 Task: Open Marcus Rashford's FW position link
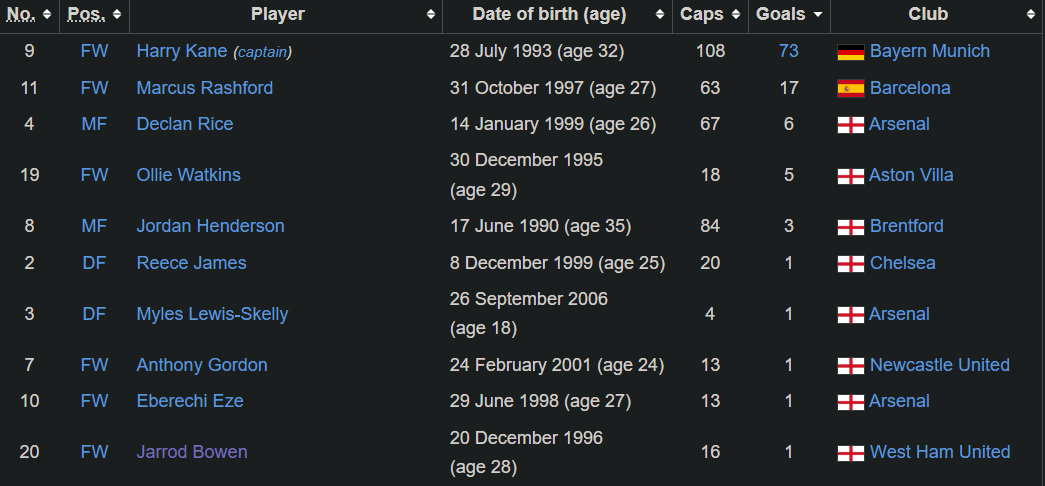click(94, 88)
